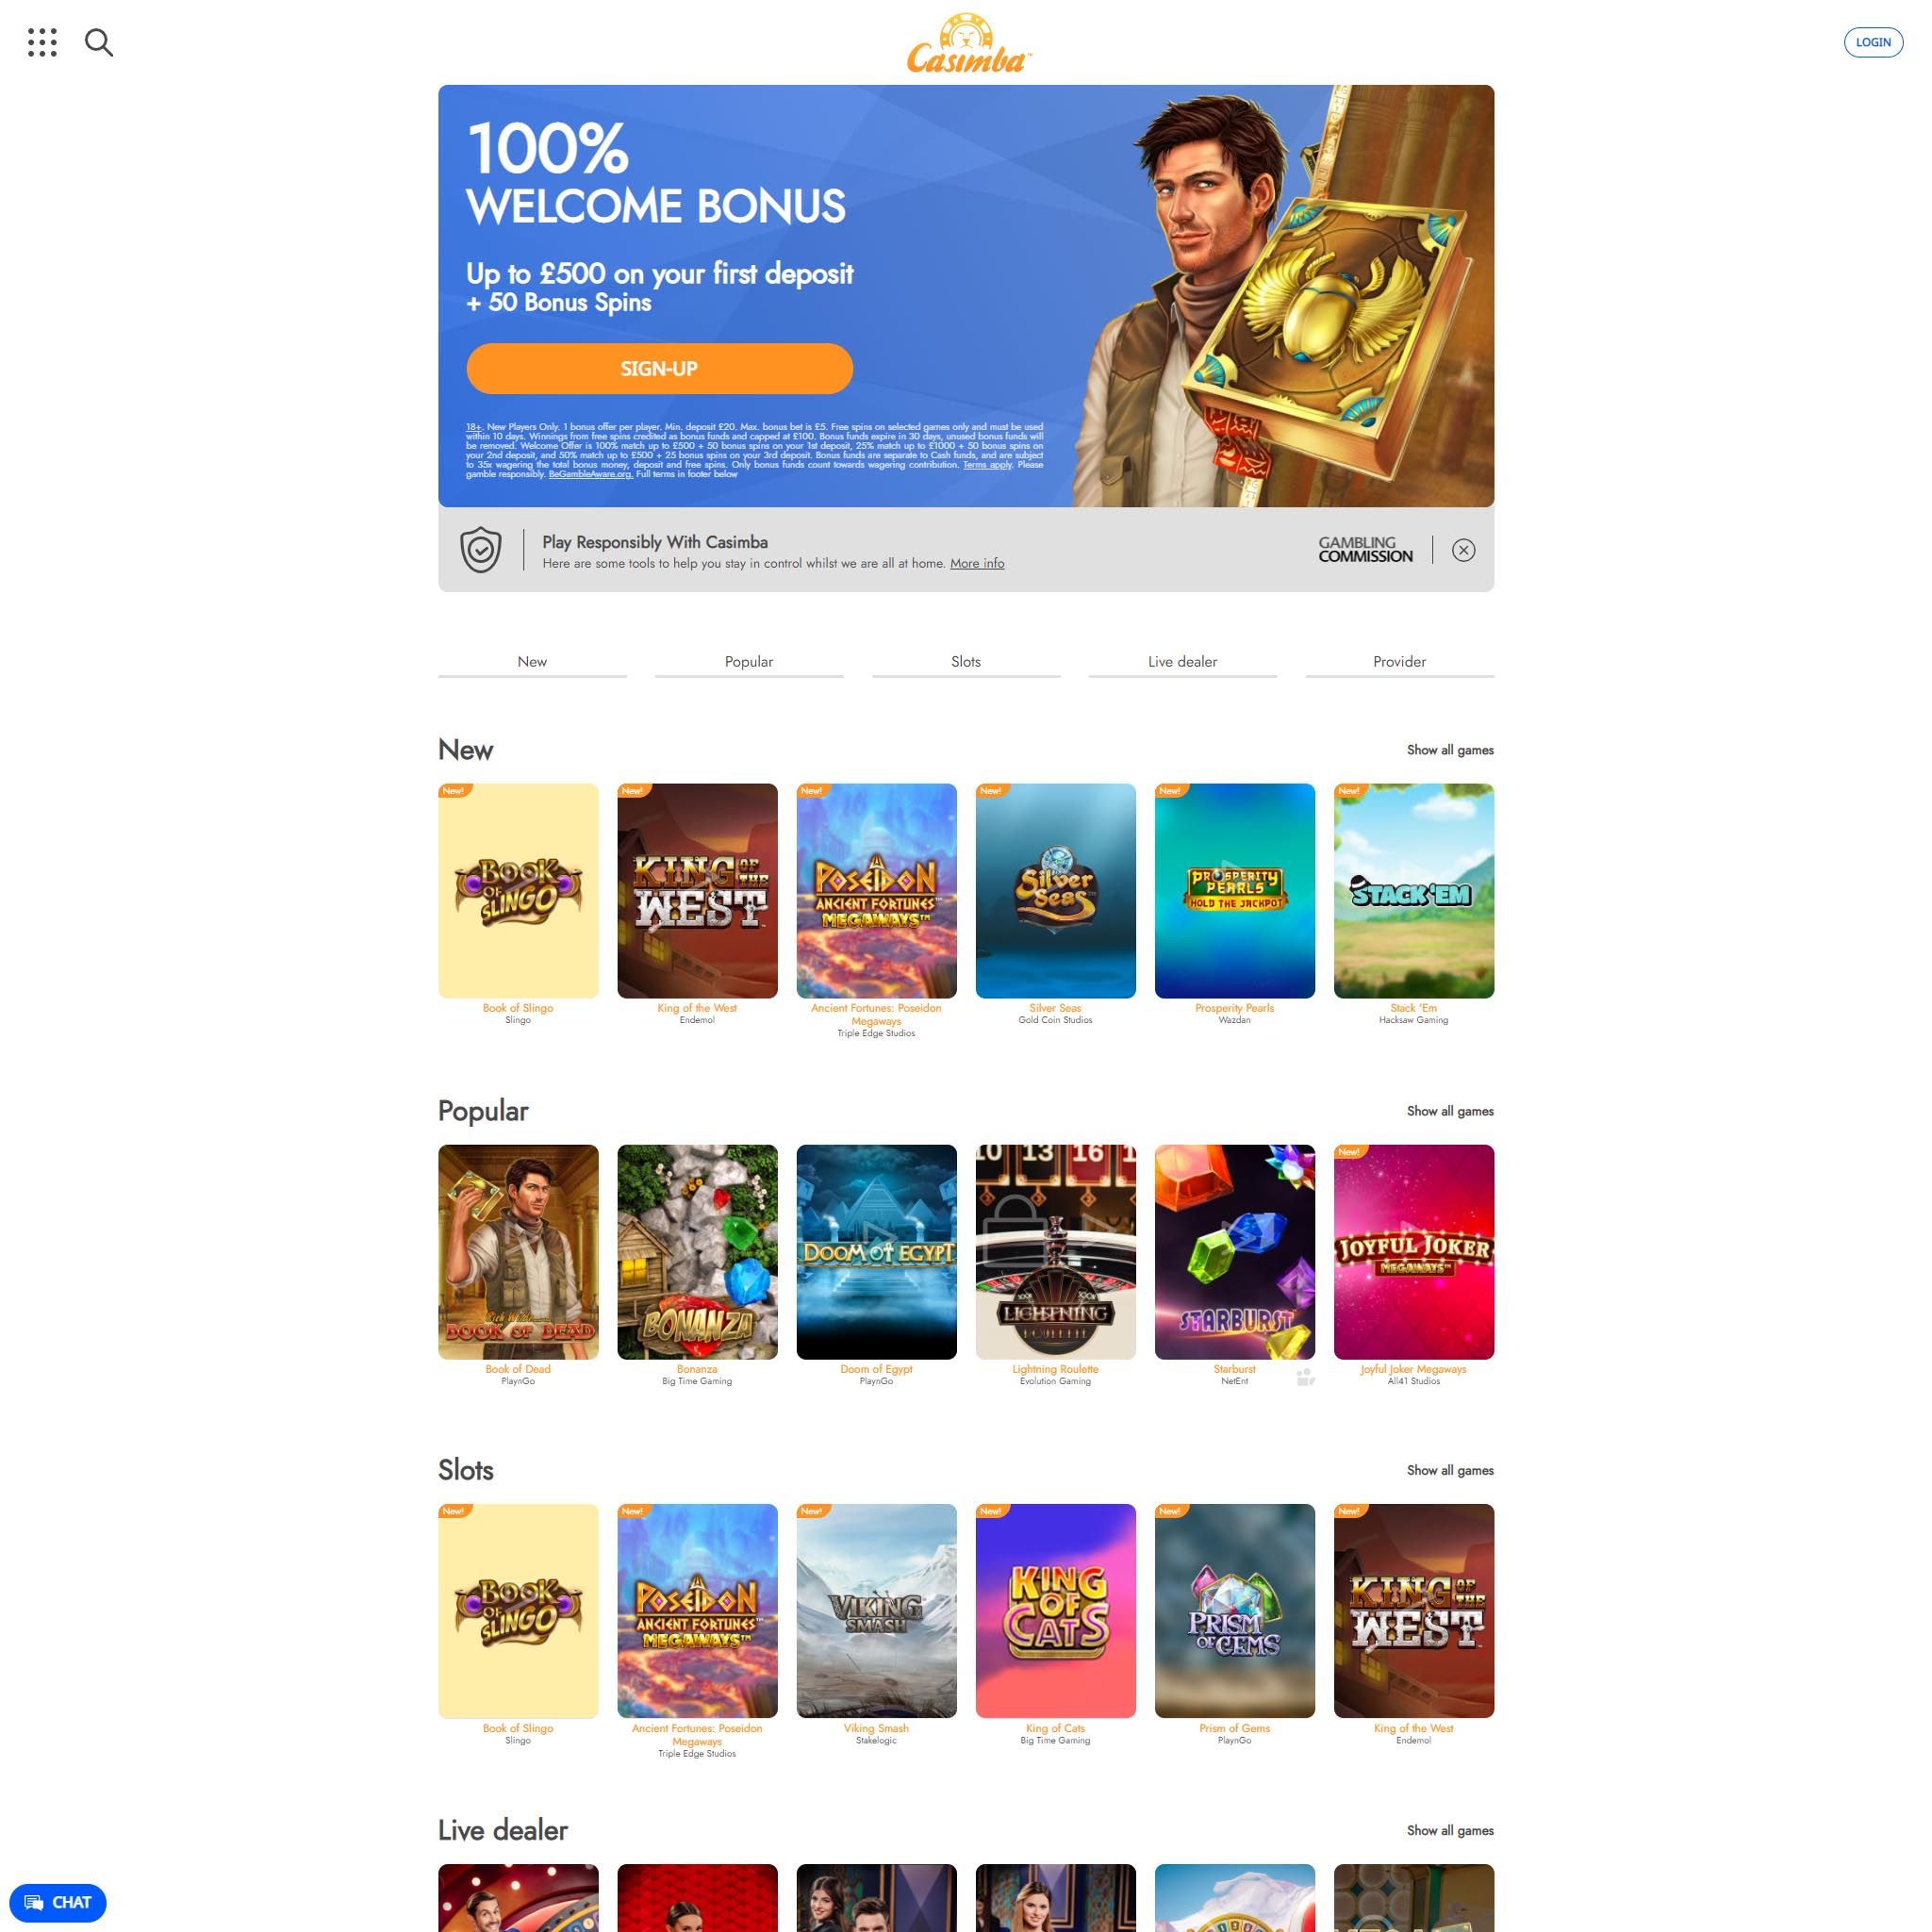
Task: Click the 18+ link in bonus terms
Action: (x=473, y=427)
